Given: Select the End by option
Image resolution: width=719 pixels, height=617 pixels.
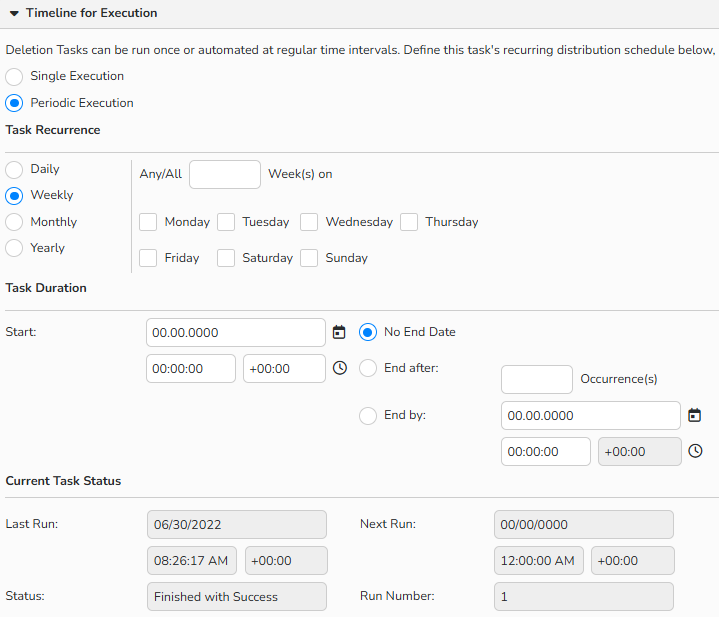Looking at the screenshot, I should [368, 416].
